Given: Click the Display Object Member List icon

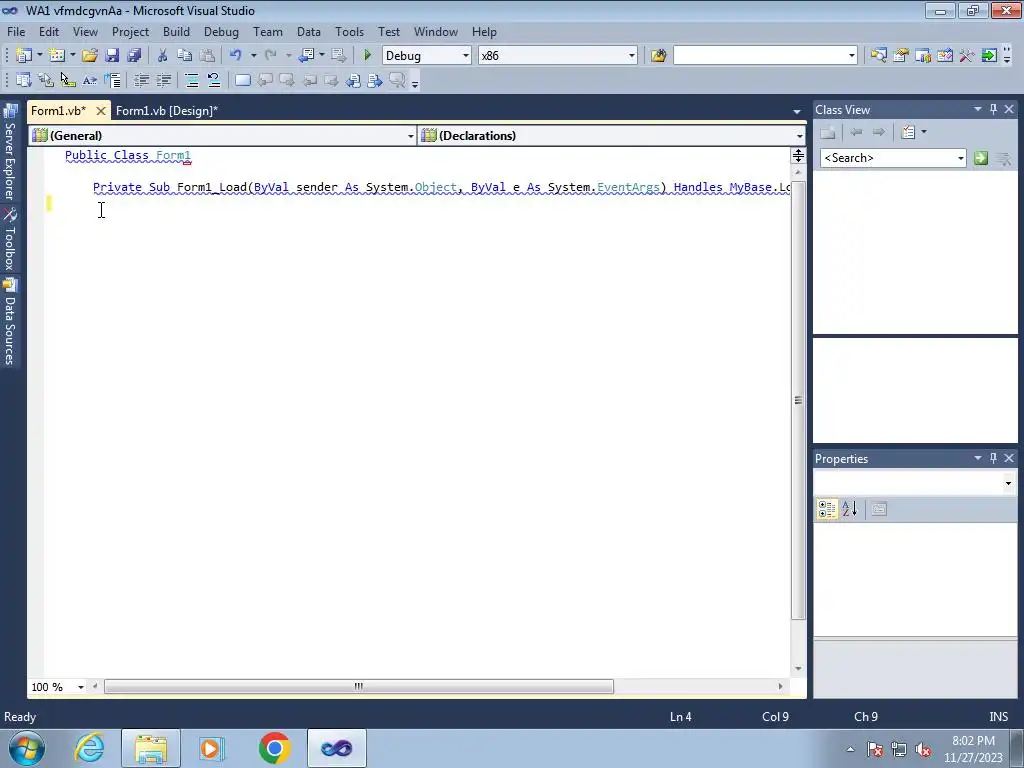Looking at the screenshot, I should pyautogui.click(x=24, y=80).
